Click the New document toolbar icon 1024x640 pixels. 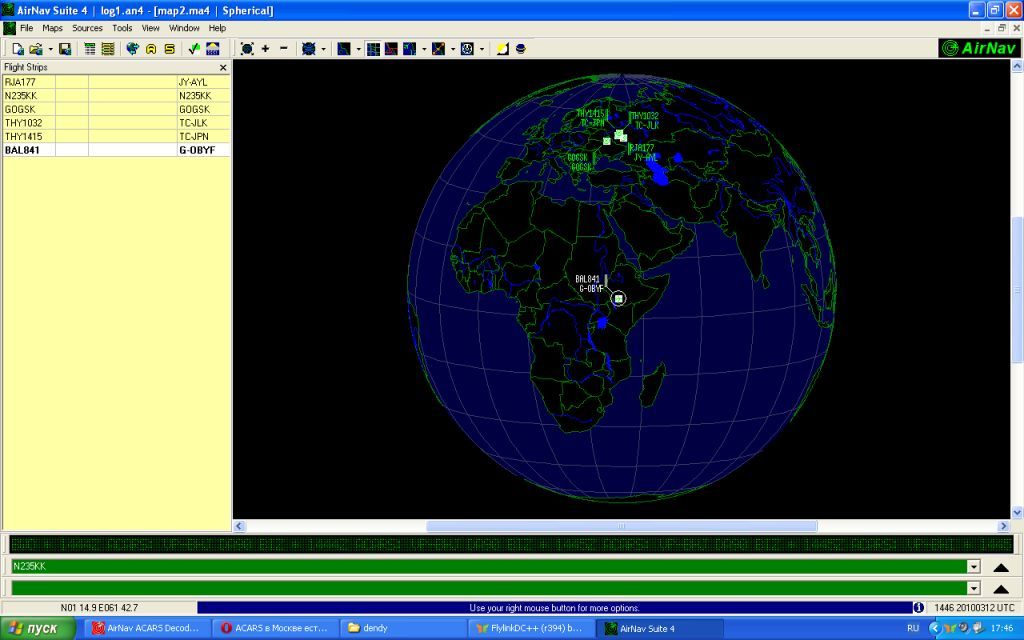pos(18,49)
